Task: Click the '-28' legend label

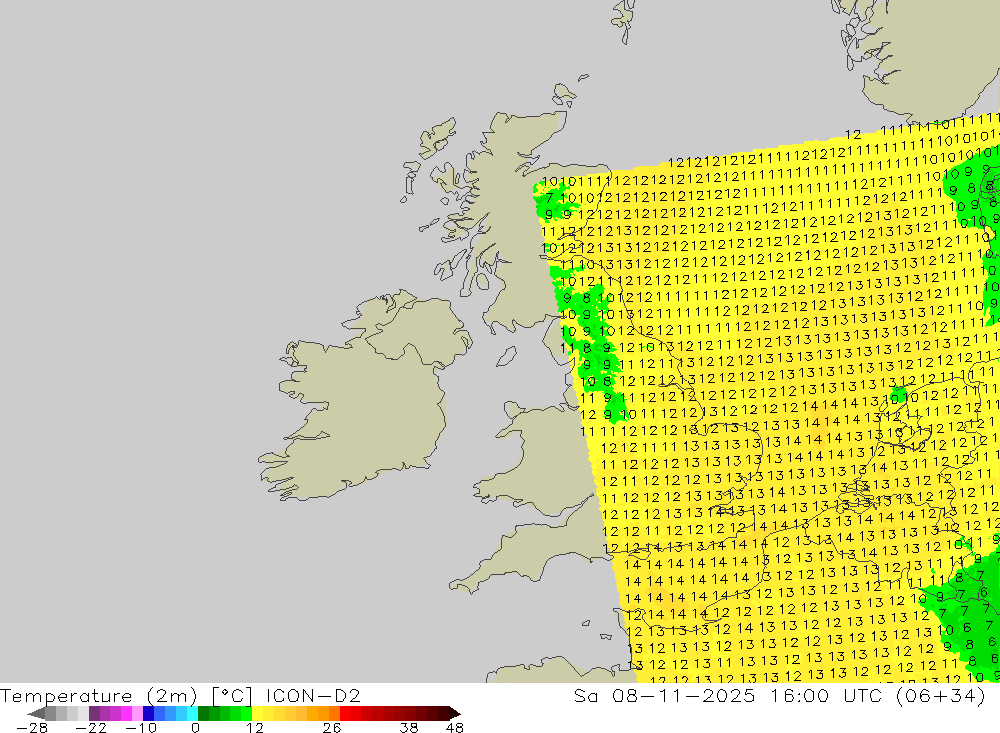Action: pos(32,728)
